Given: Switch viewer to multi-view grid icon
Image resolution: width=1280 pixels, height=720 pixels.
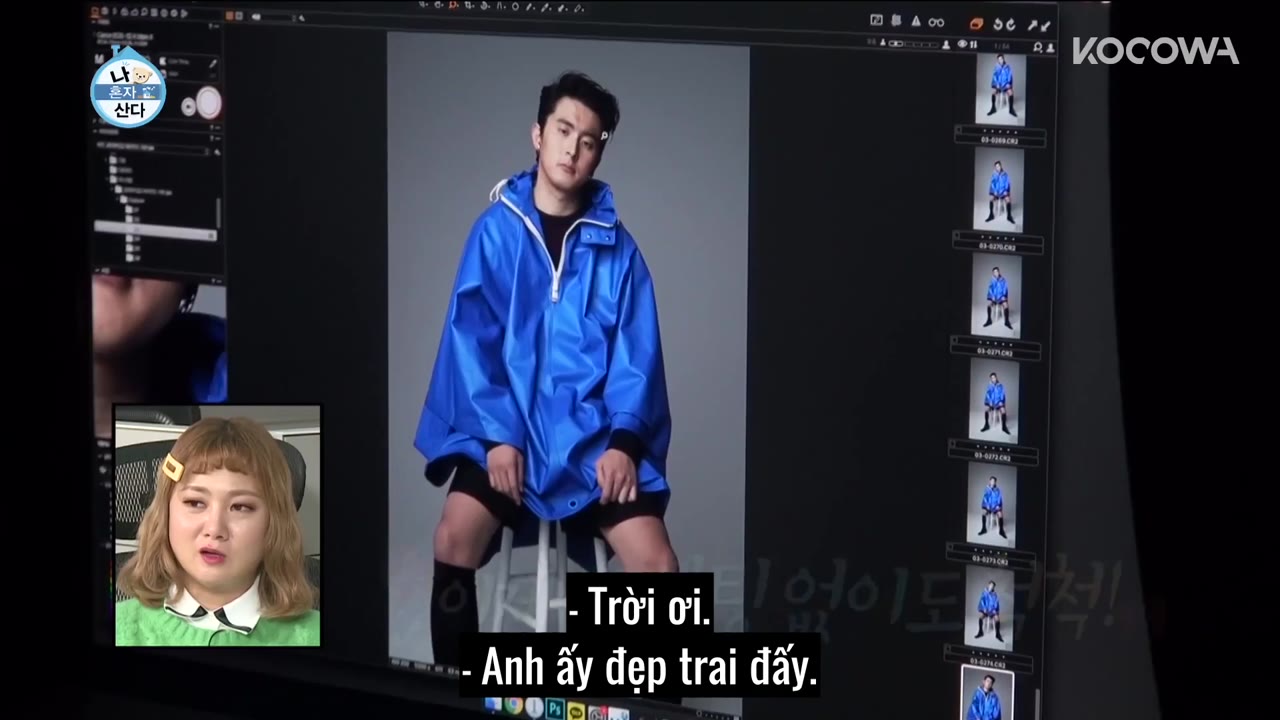Looking at the screenshot, I should (x=229, y=15).
